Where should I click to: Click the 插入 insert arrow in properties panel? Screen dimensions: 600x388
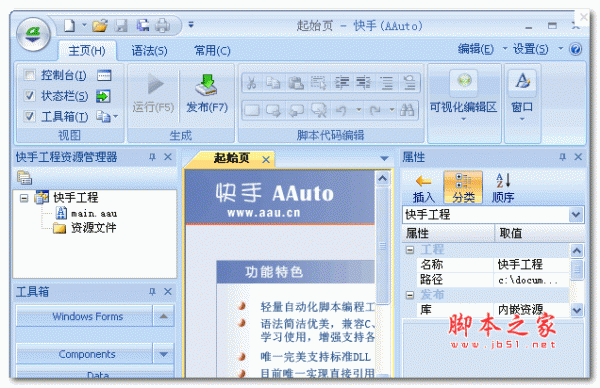pyautogui.click(x=423, y=187)
